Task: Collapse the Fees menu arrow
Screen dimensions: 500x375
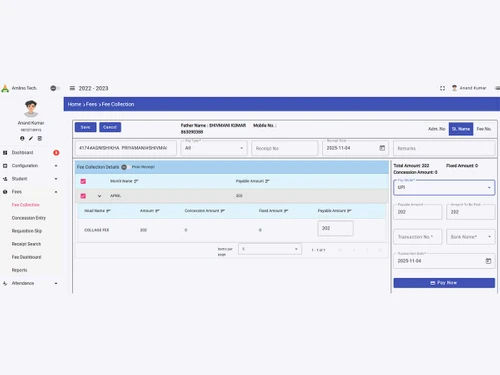Action: click(56, 192)
